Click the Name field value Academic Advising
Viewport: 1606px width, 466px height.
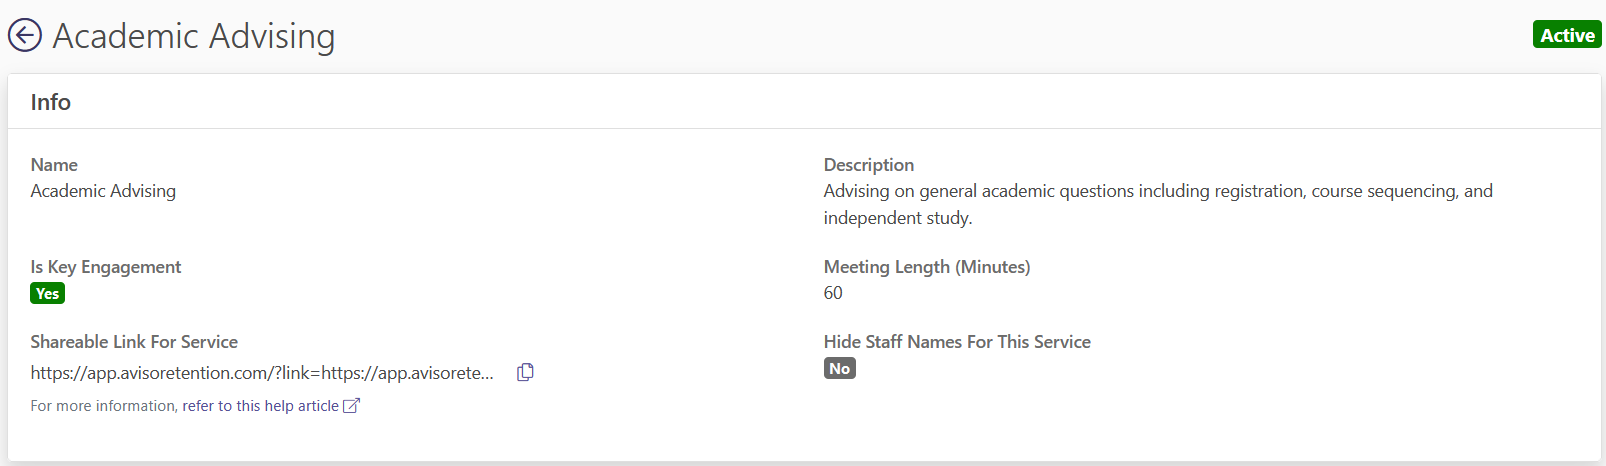tap(103, 191)
